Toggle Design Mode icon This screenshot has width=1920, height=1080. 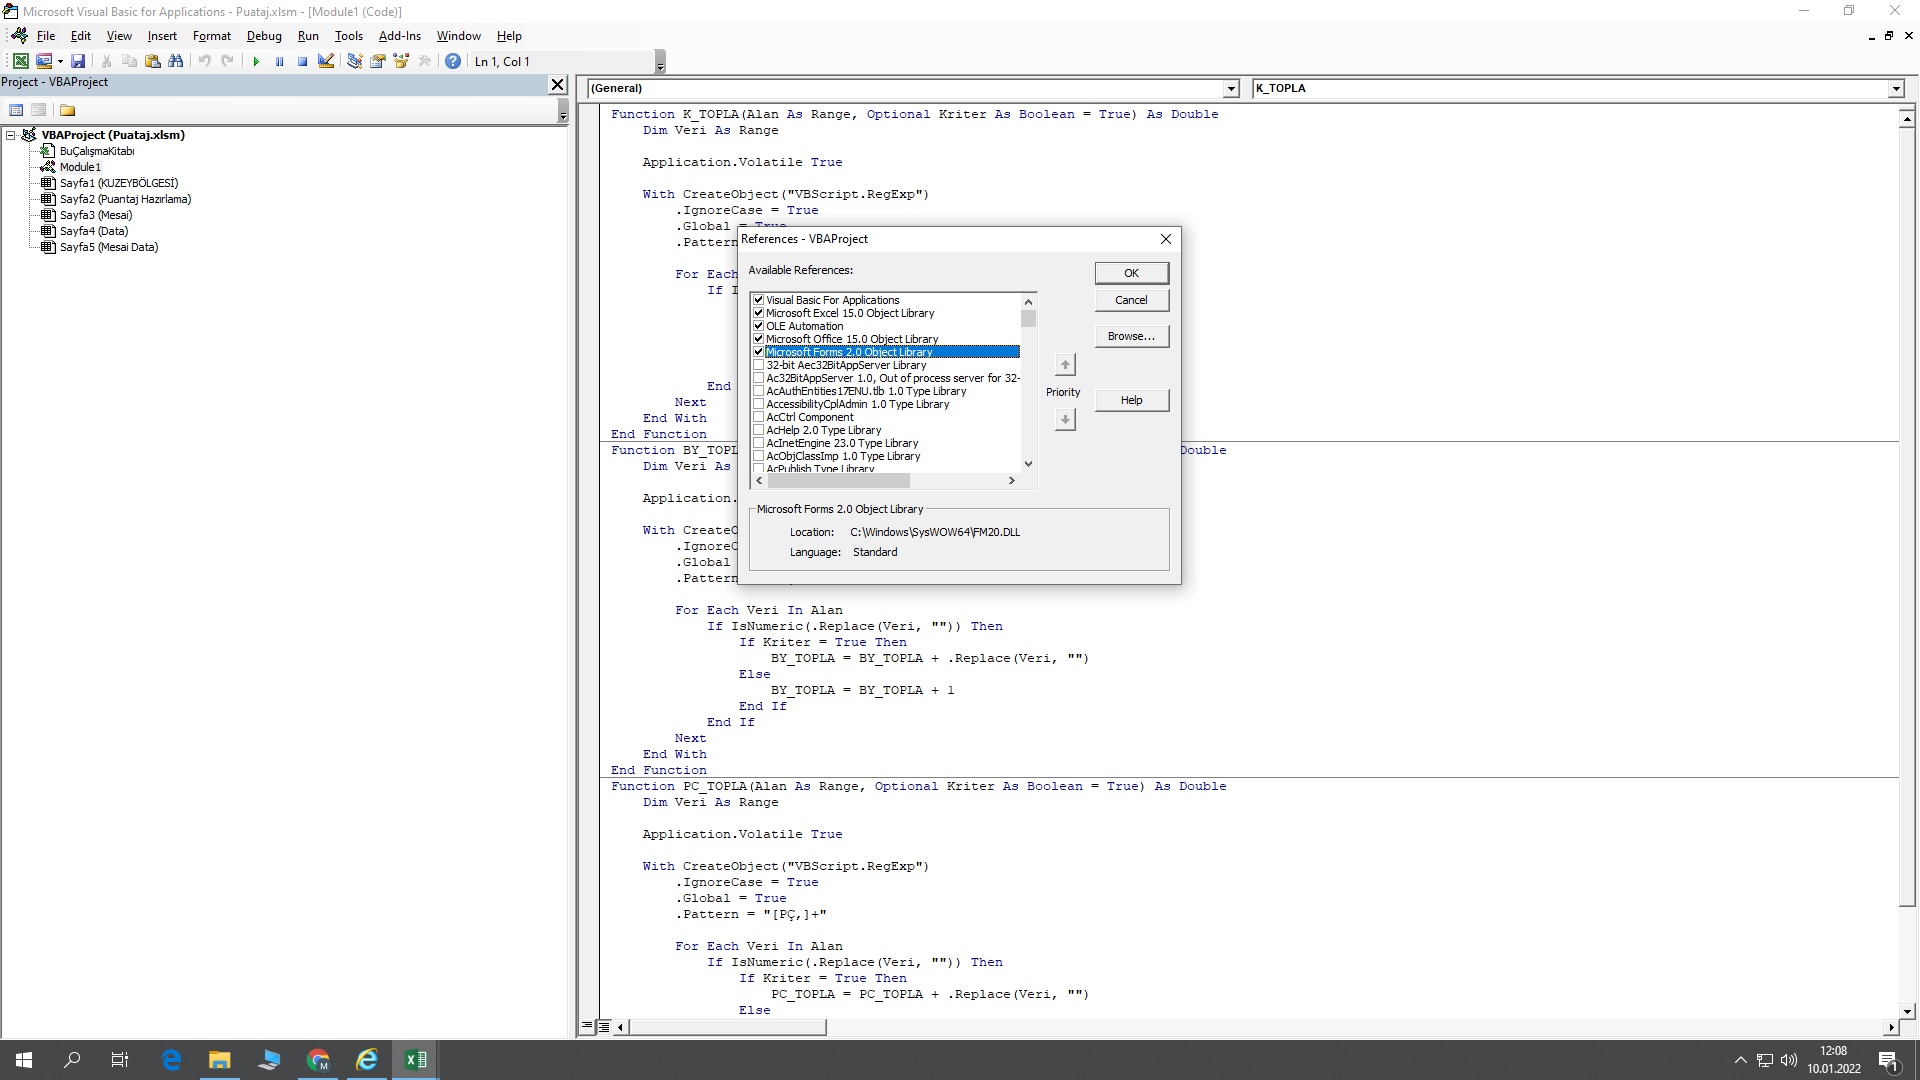pyautogui.click(x=326, y=61)
